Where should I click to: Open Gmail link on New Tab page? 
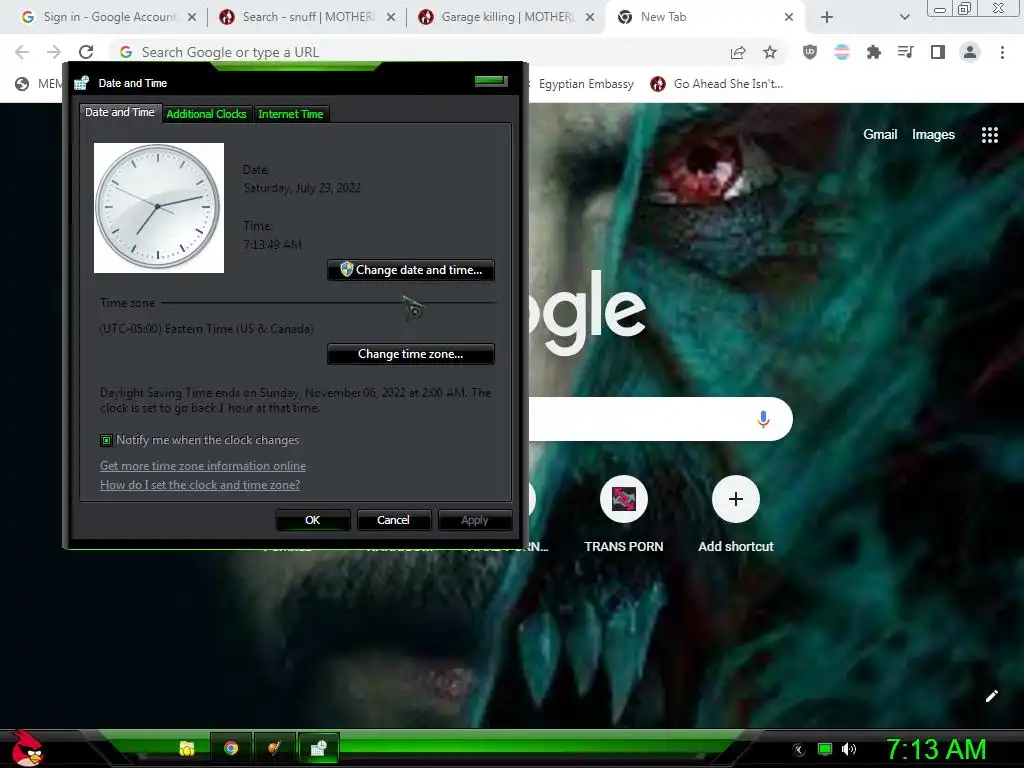point(880,135)
